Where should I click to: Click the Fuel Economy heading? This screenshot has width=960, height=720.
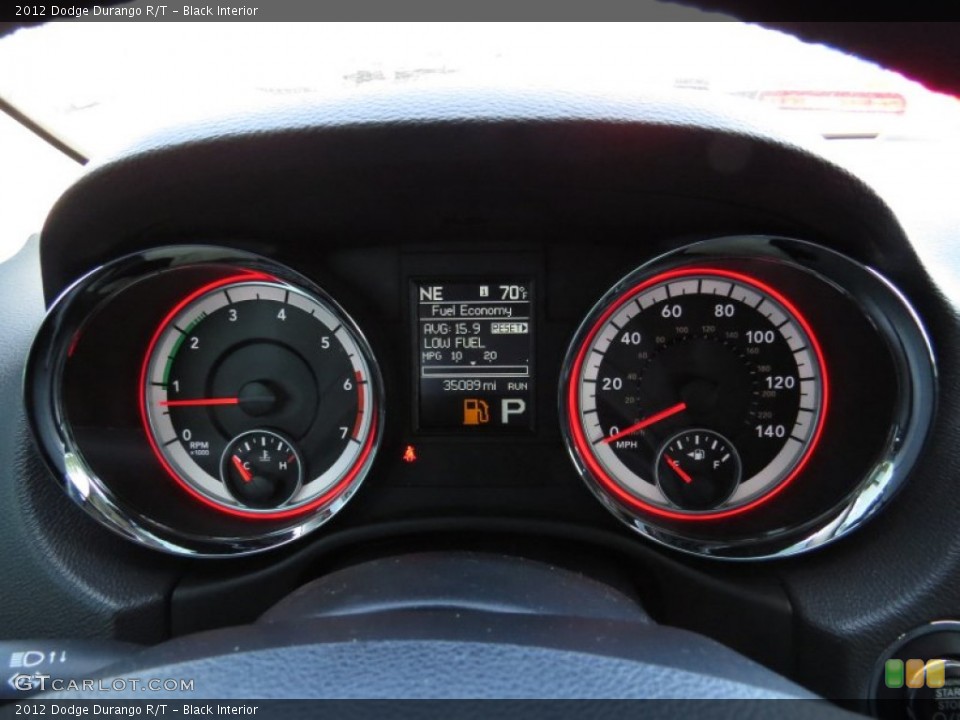471,310
